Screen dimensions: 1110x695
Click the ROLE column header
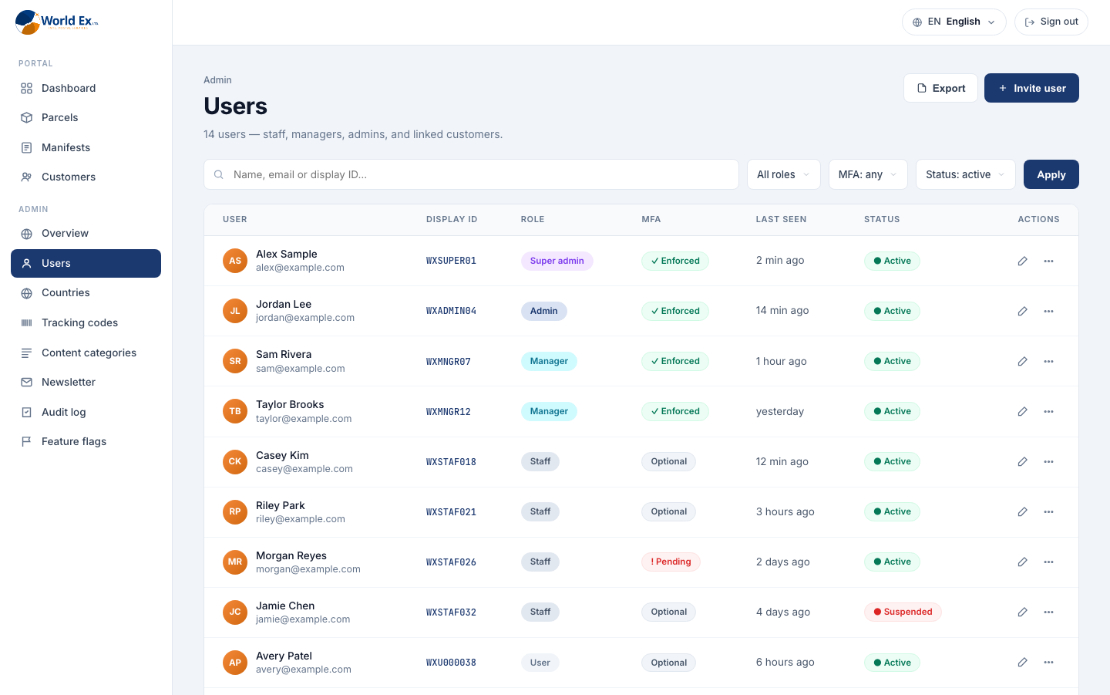532,219
